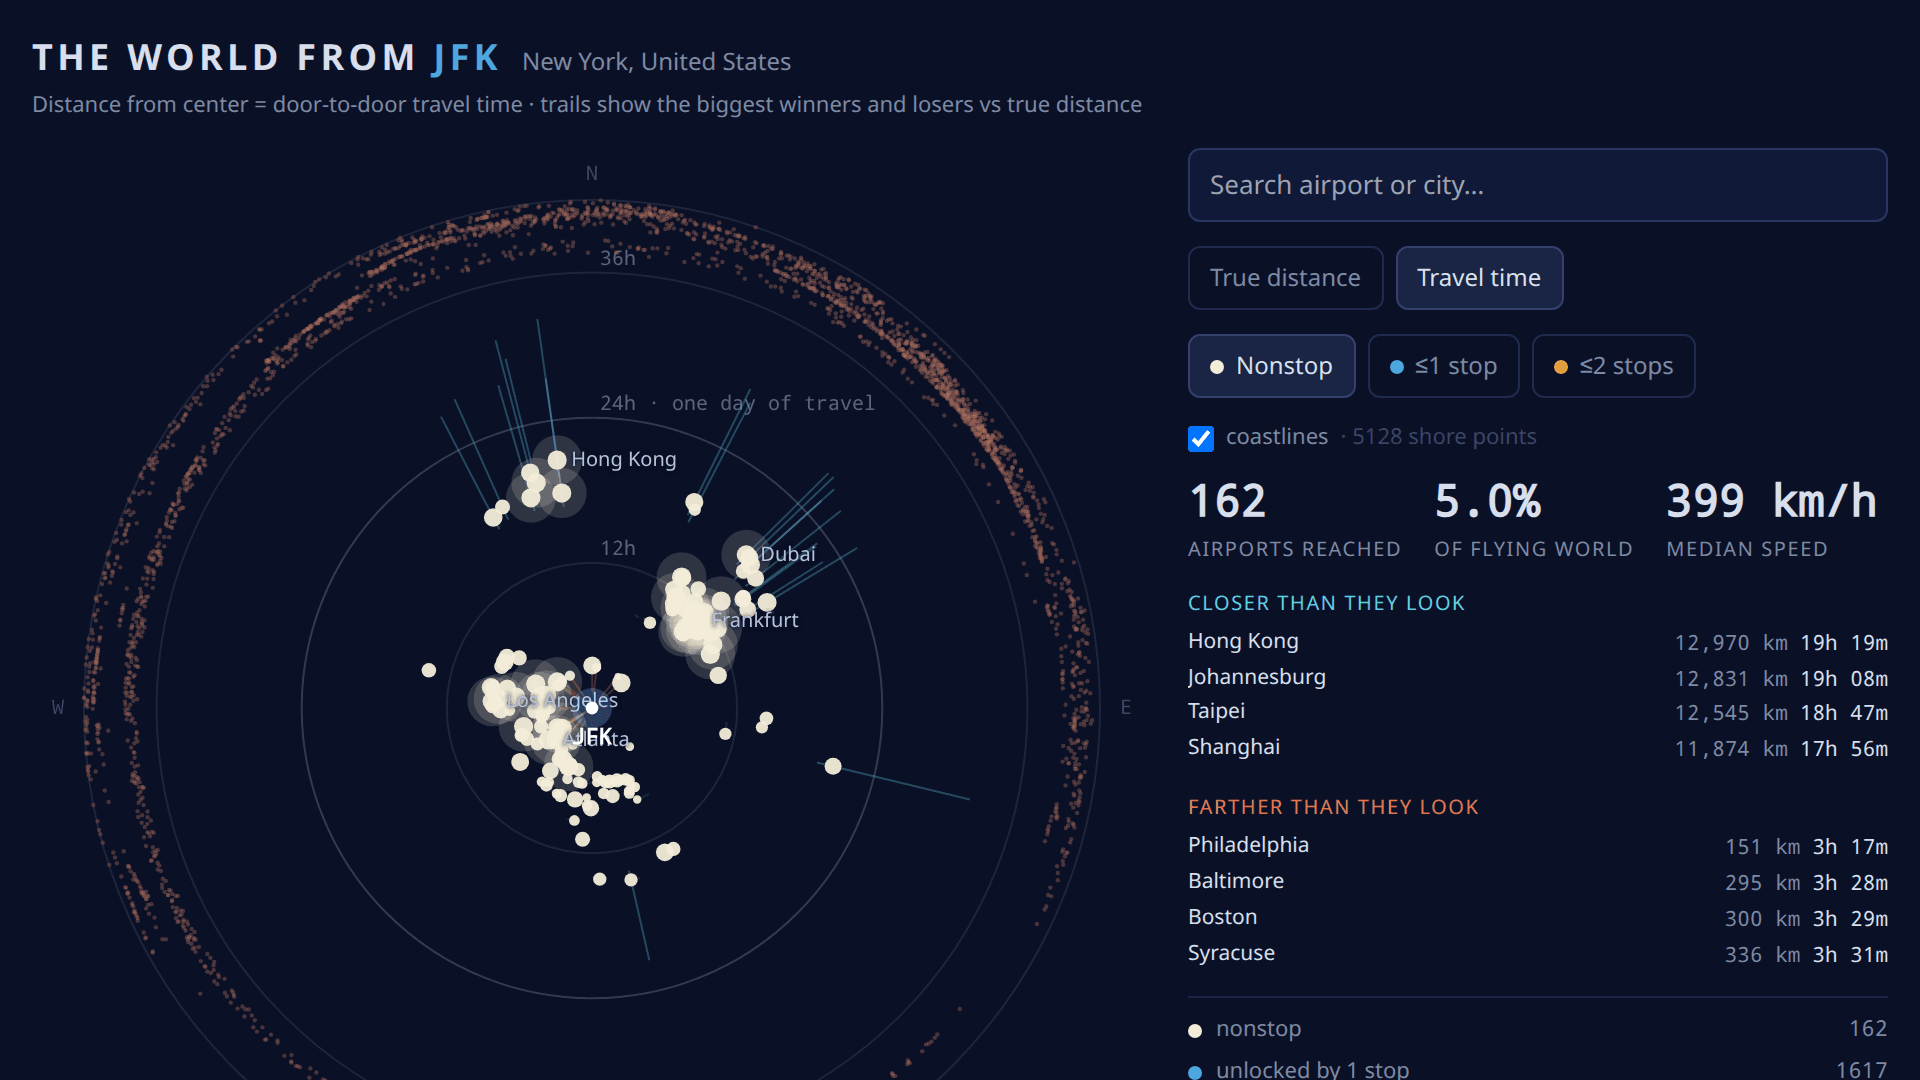The image size is (1920, 1080).
Task: Toggle the ≤1 stop filter
Action: 1443,366
